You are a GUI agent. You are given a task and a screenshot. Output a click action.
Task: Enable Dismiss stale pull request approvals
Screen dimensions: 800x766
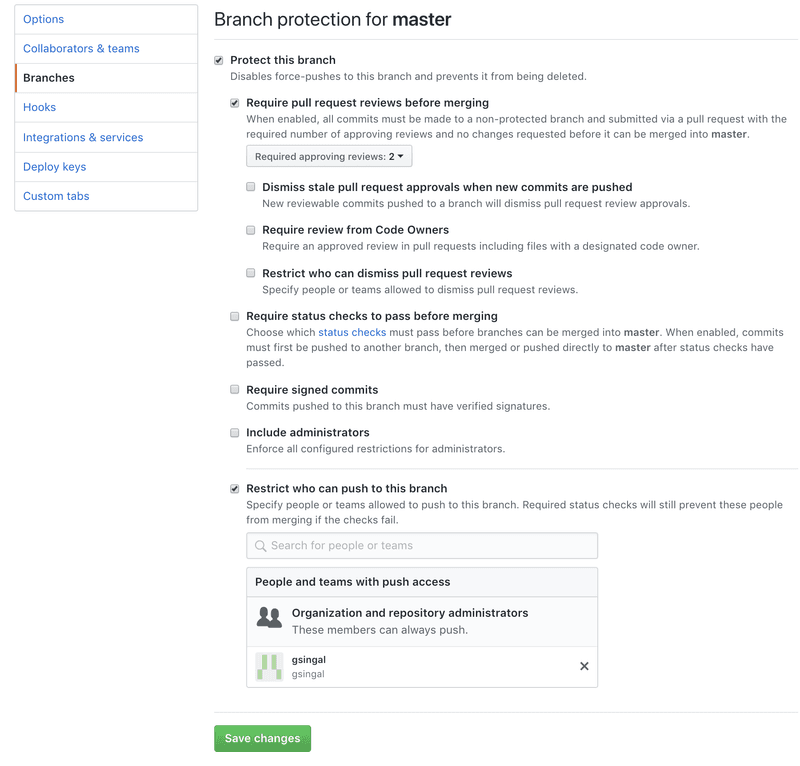coord(251,187)
